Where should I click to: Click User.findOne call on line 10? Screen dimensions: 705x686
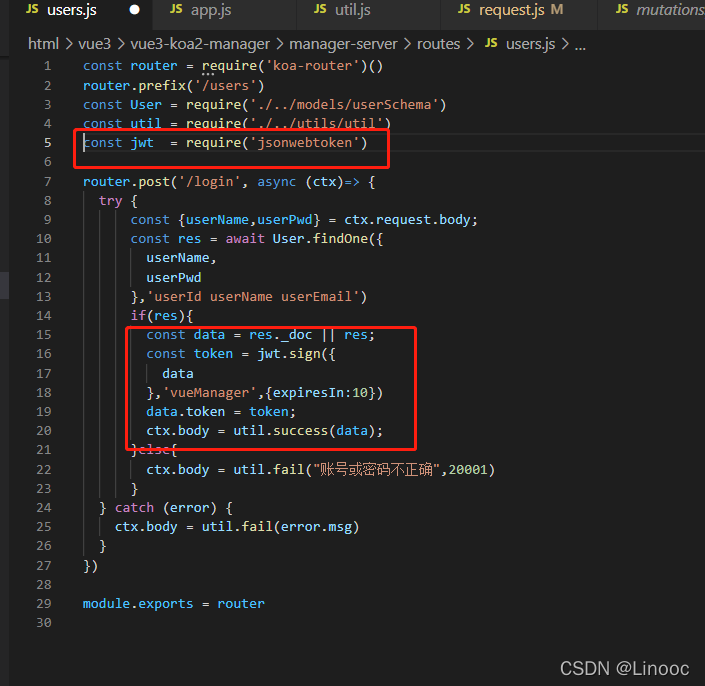pos(320,239)
